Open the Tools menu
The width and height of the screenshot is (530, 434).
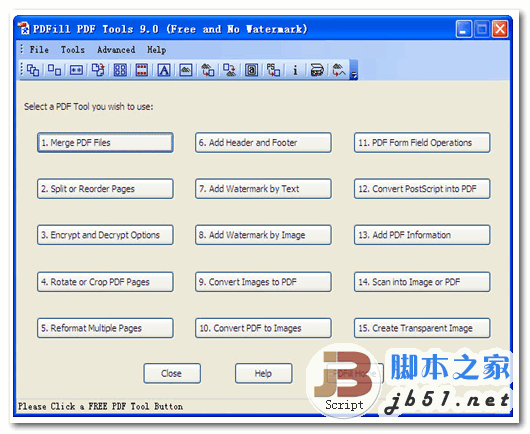73,50
